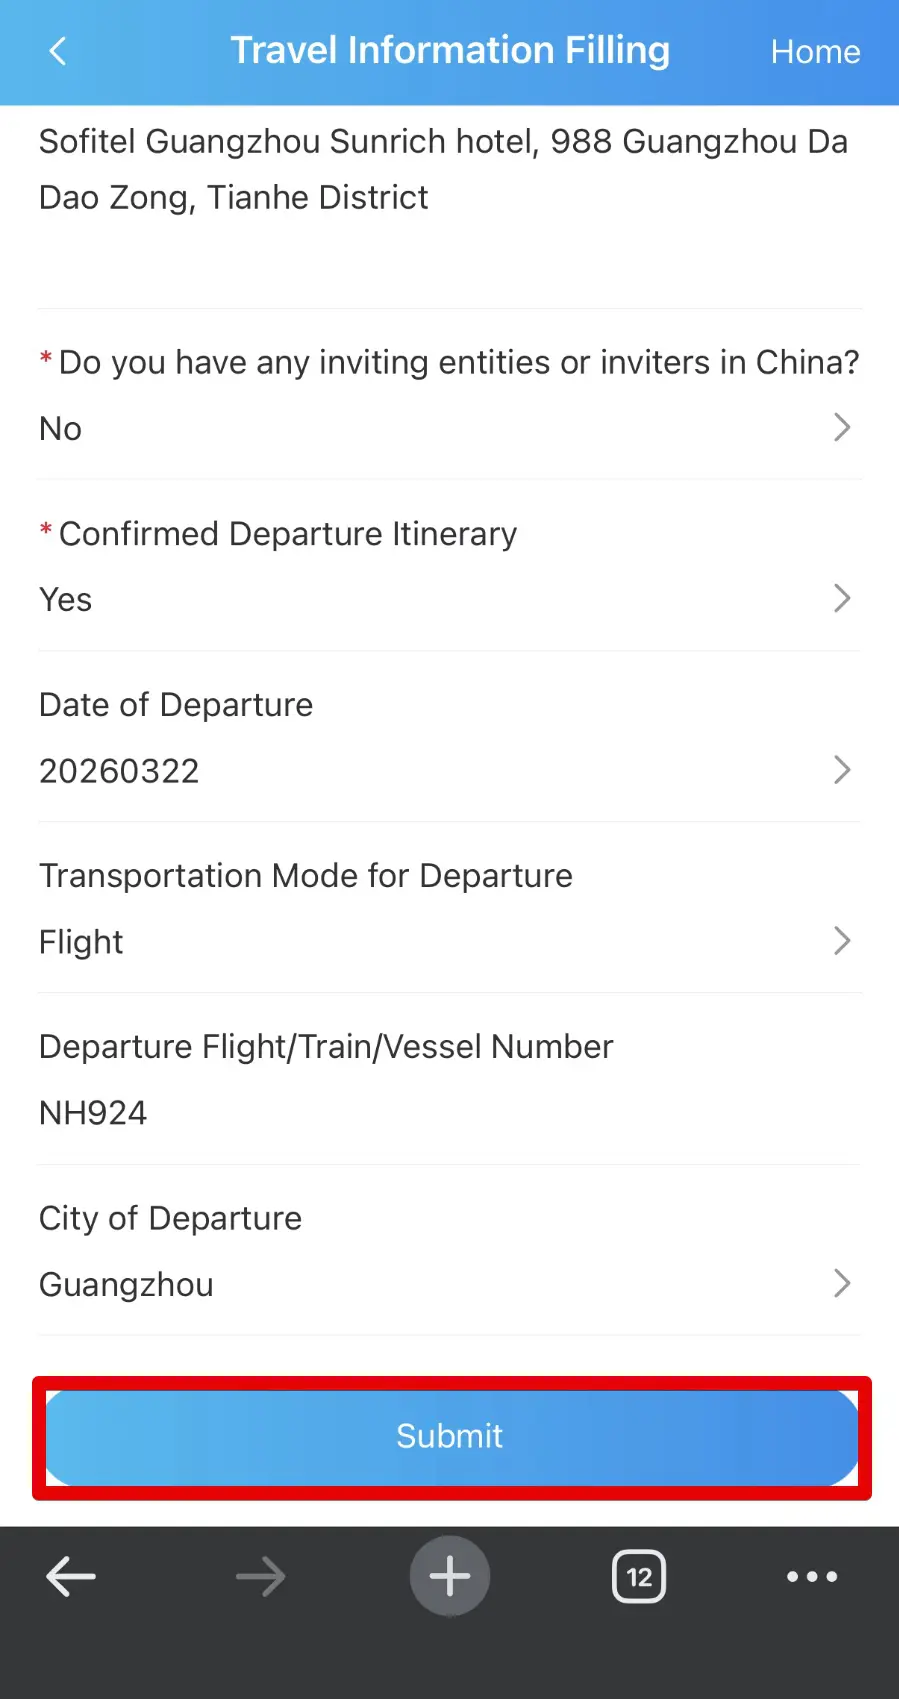
Task: Open the Date of Departure picker chevron
Action: (842, 770)
